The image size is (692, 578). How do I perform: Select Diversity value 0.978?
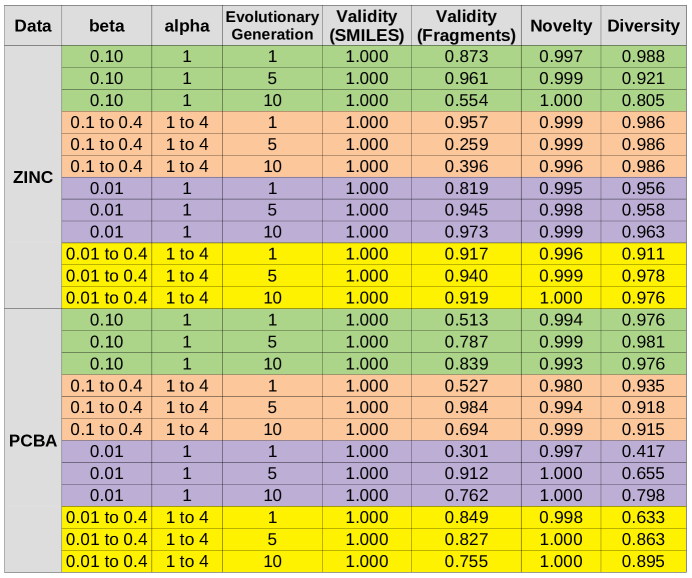tap(643, 276)
